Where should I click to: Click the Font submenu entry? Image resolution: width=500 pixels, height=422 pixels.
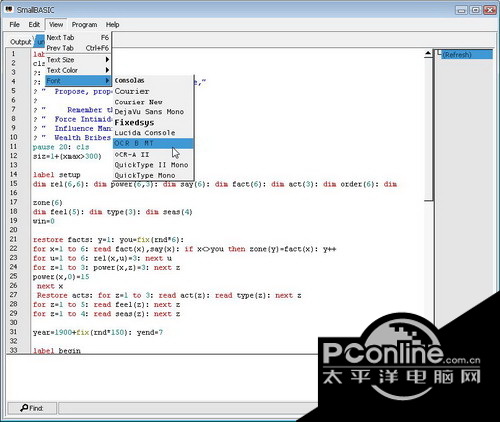tap(78, 81)
